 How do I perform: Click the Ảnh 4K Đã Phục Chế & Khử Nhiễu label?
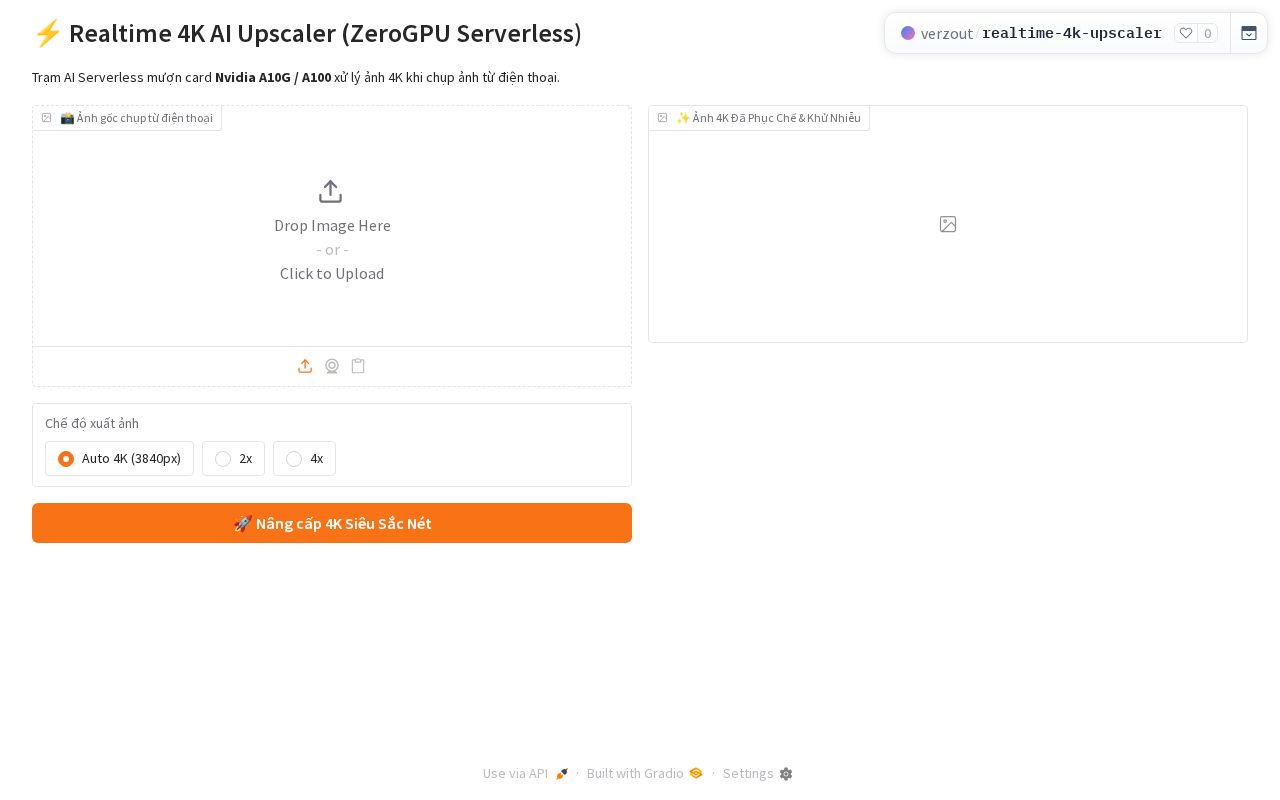(759, 118)
